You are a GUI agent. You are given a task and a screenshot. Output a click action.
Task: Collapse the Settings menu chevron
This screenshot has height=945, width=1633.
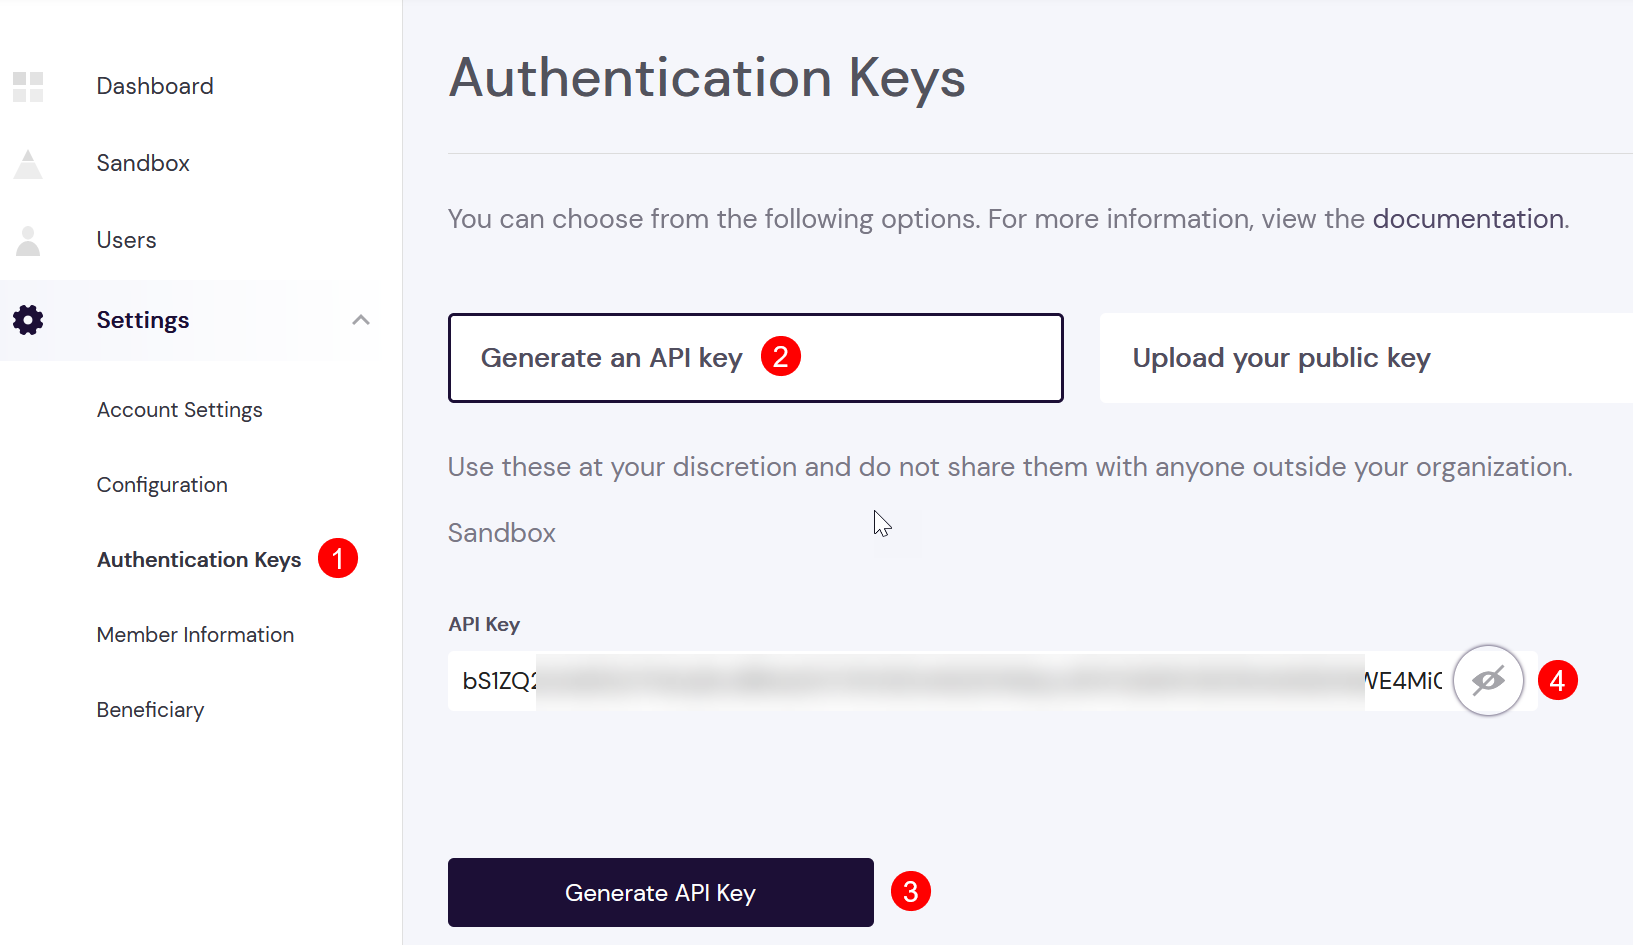pyautogui.click(x=361, y=320)
